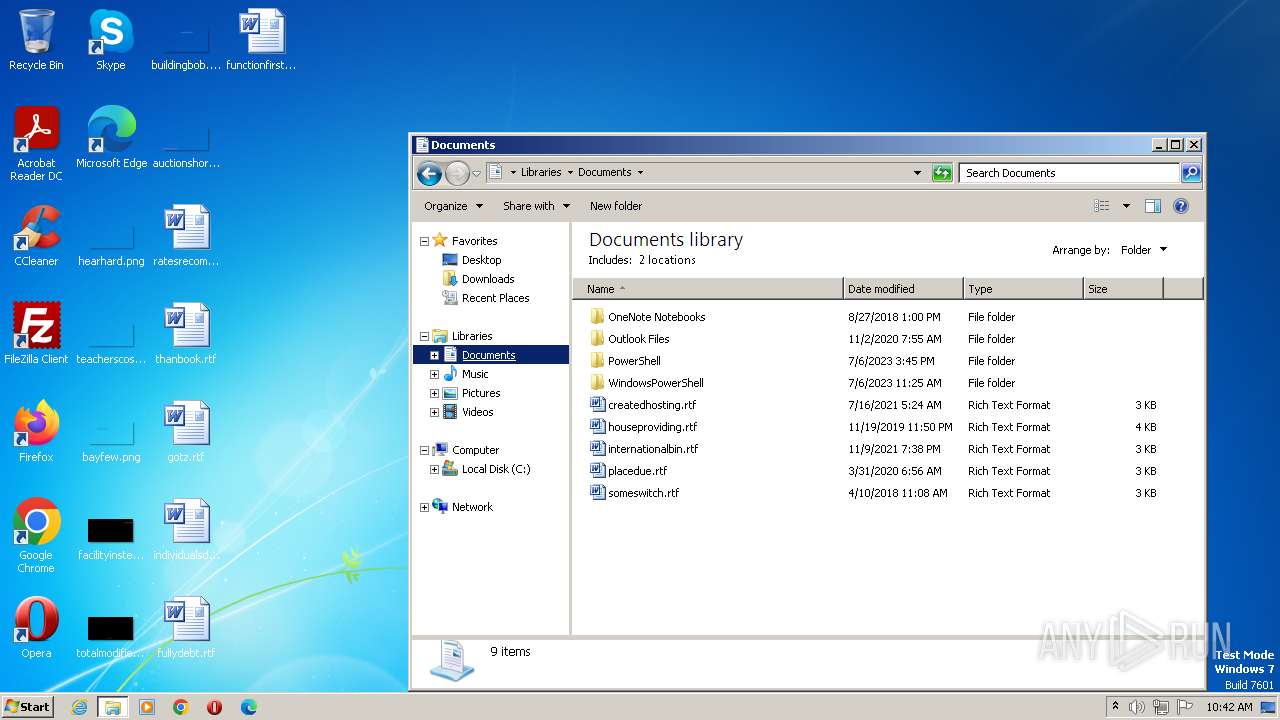Select FileZilla Client desktop icon

coord(36,334)
